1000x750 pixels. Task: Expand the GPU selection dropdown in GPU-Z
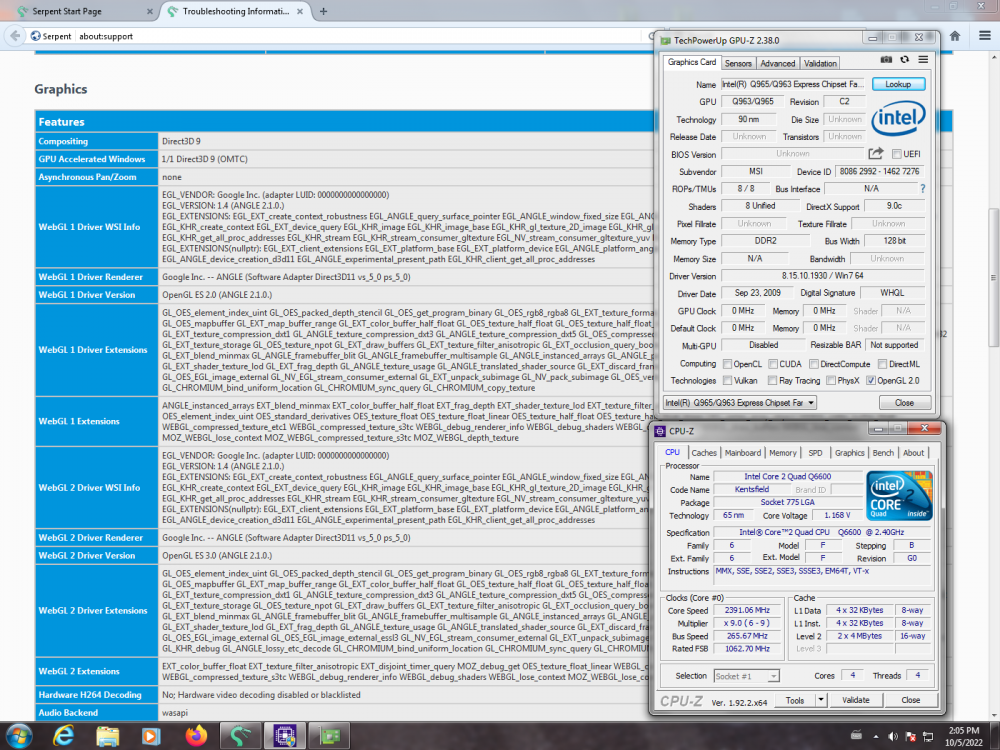(x=810, y=403)
